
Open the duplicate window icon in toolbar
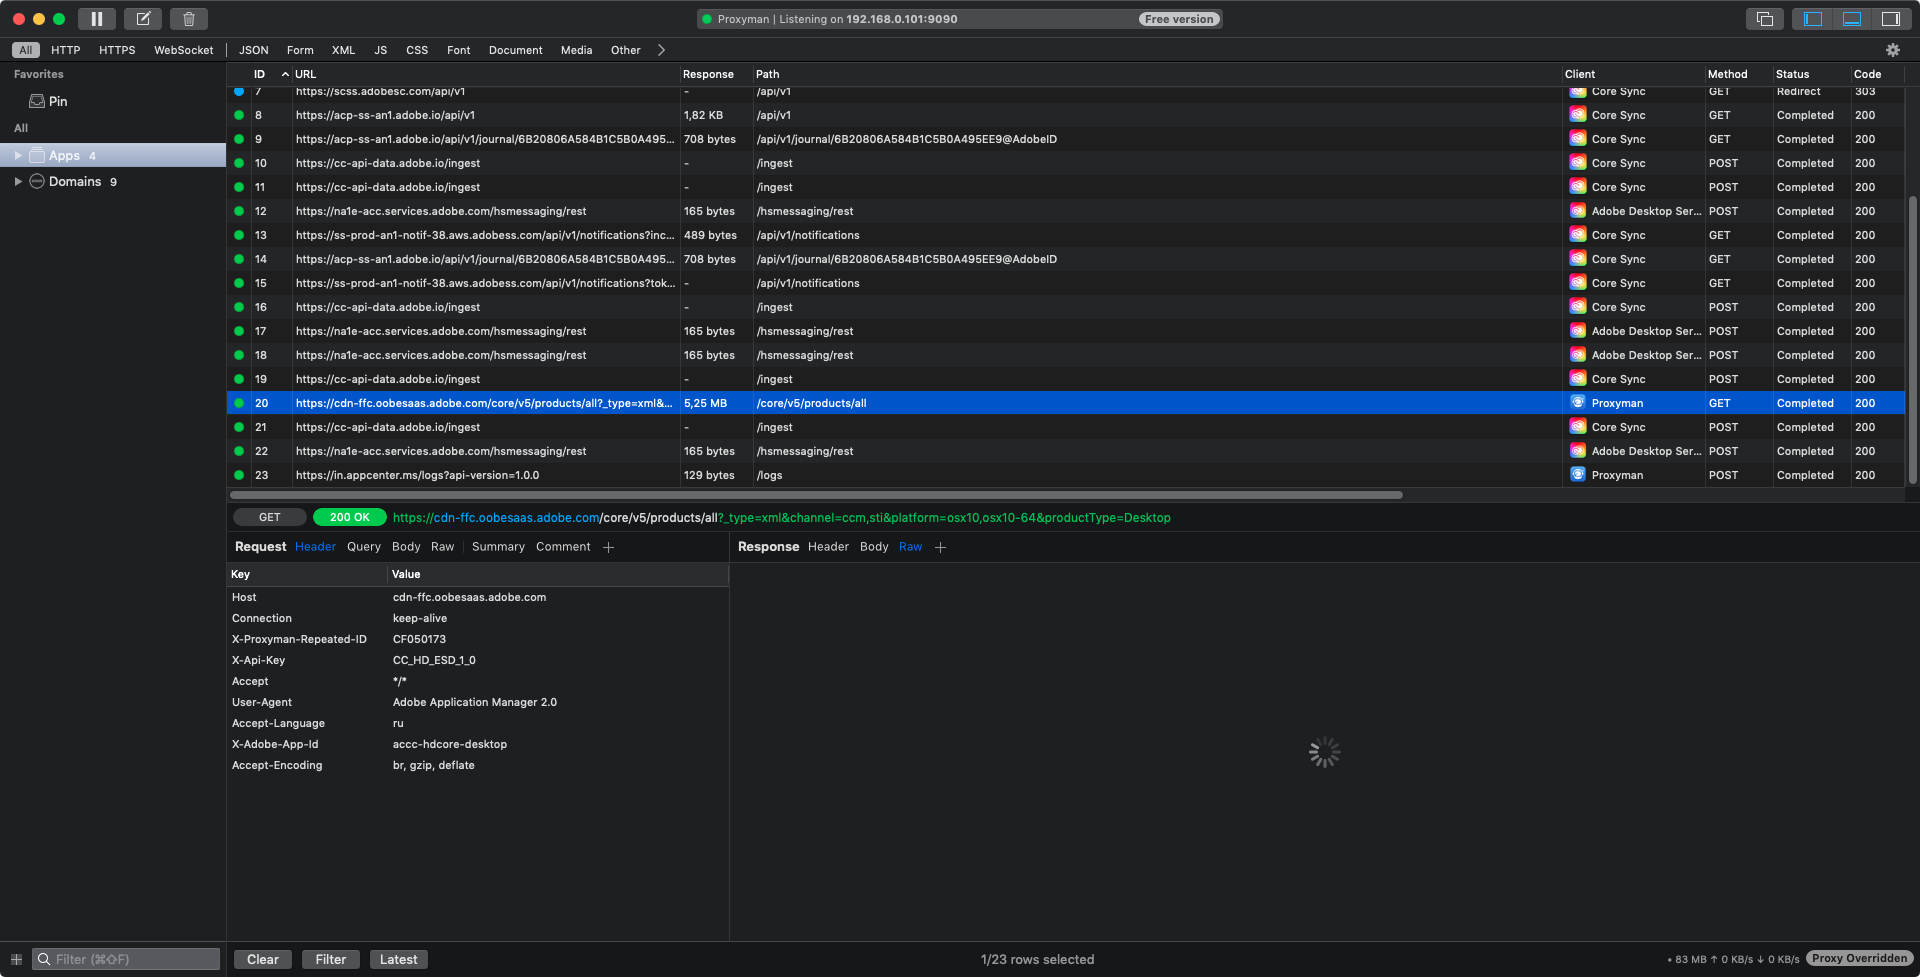(1765, 19)
